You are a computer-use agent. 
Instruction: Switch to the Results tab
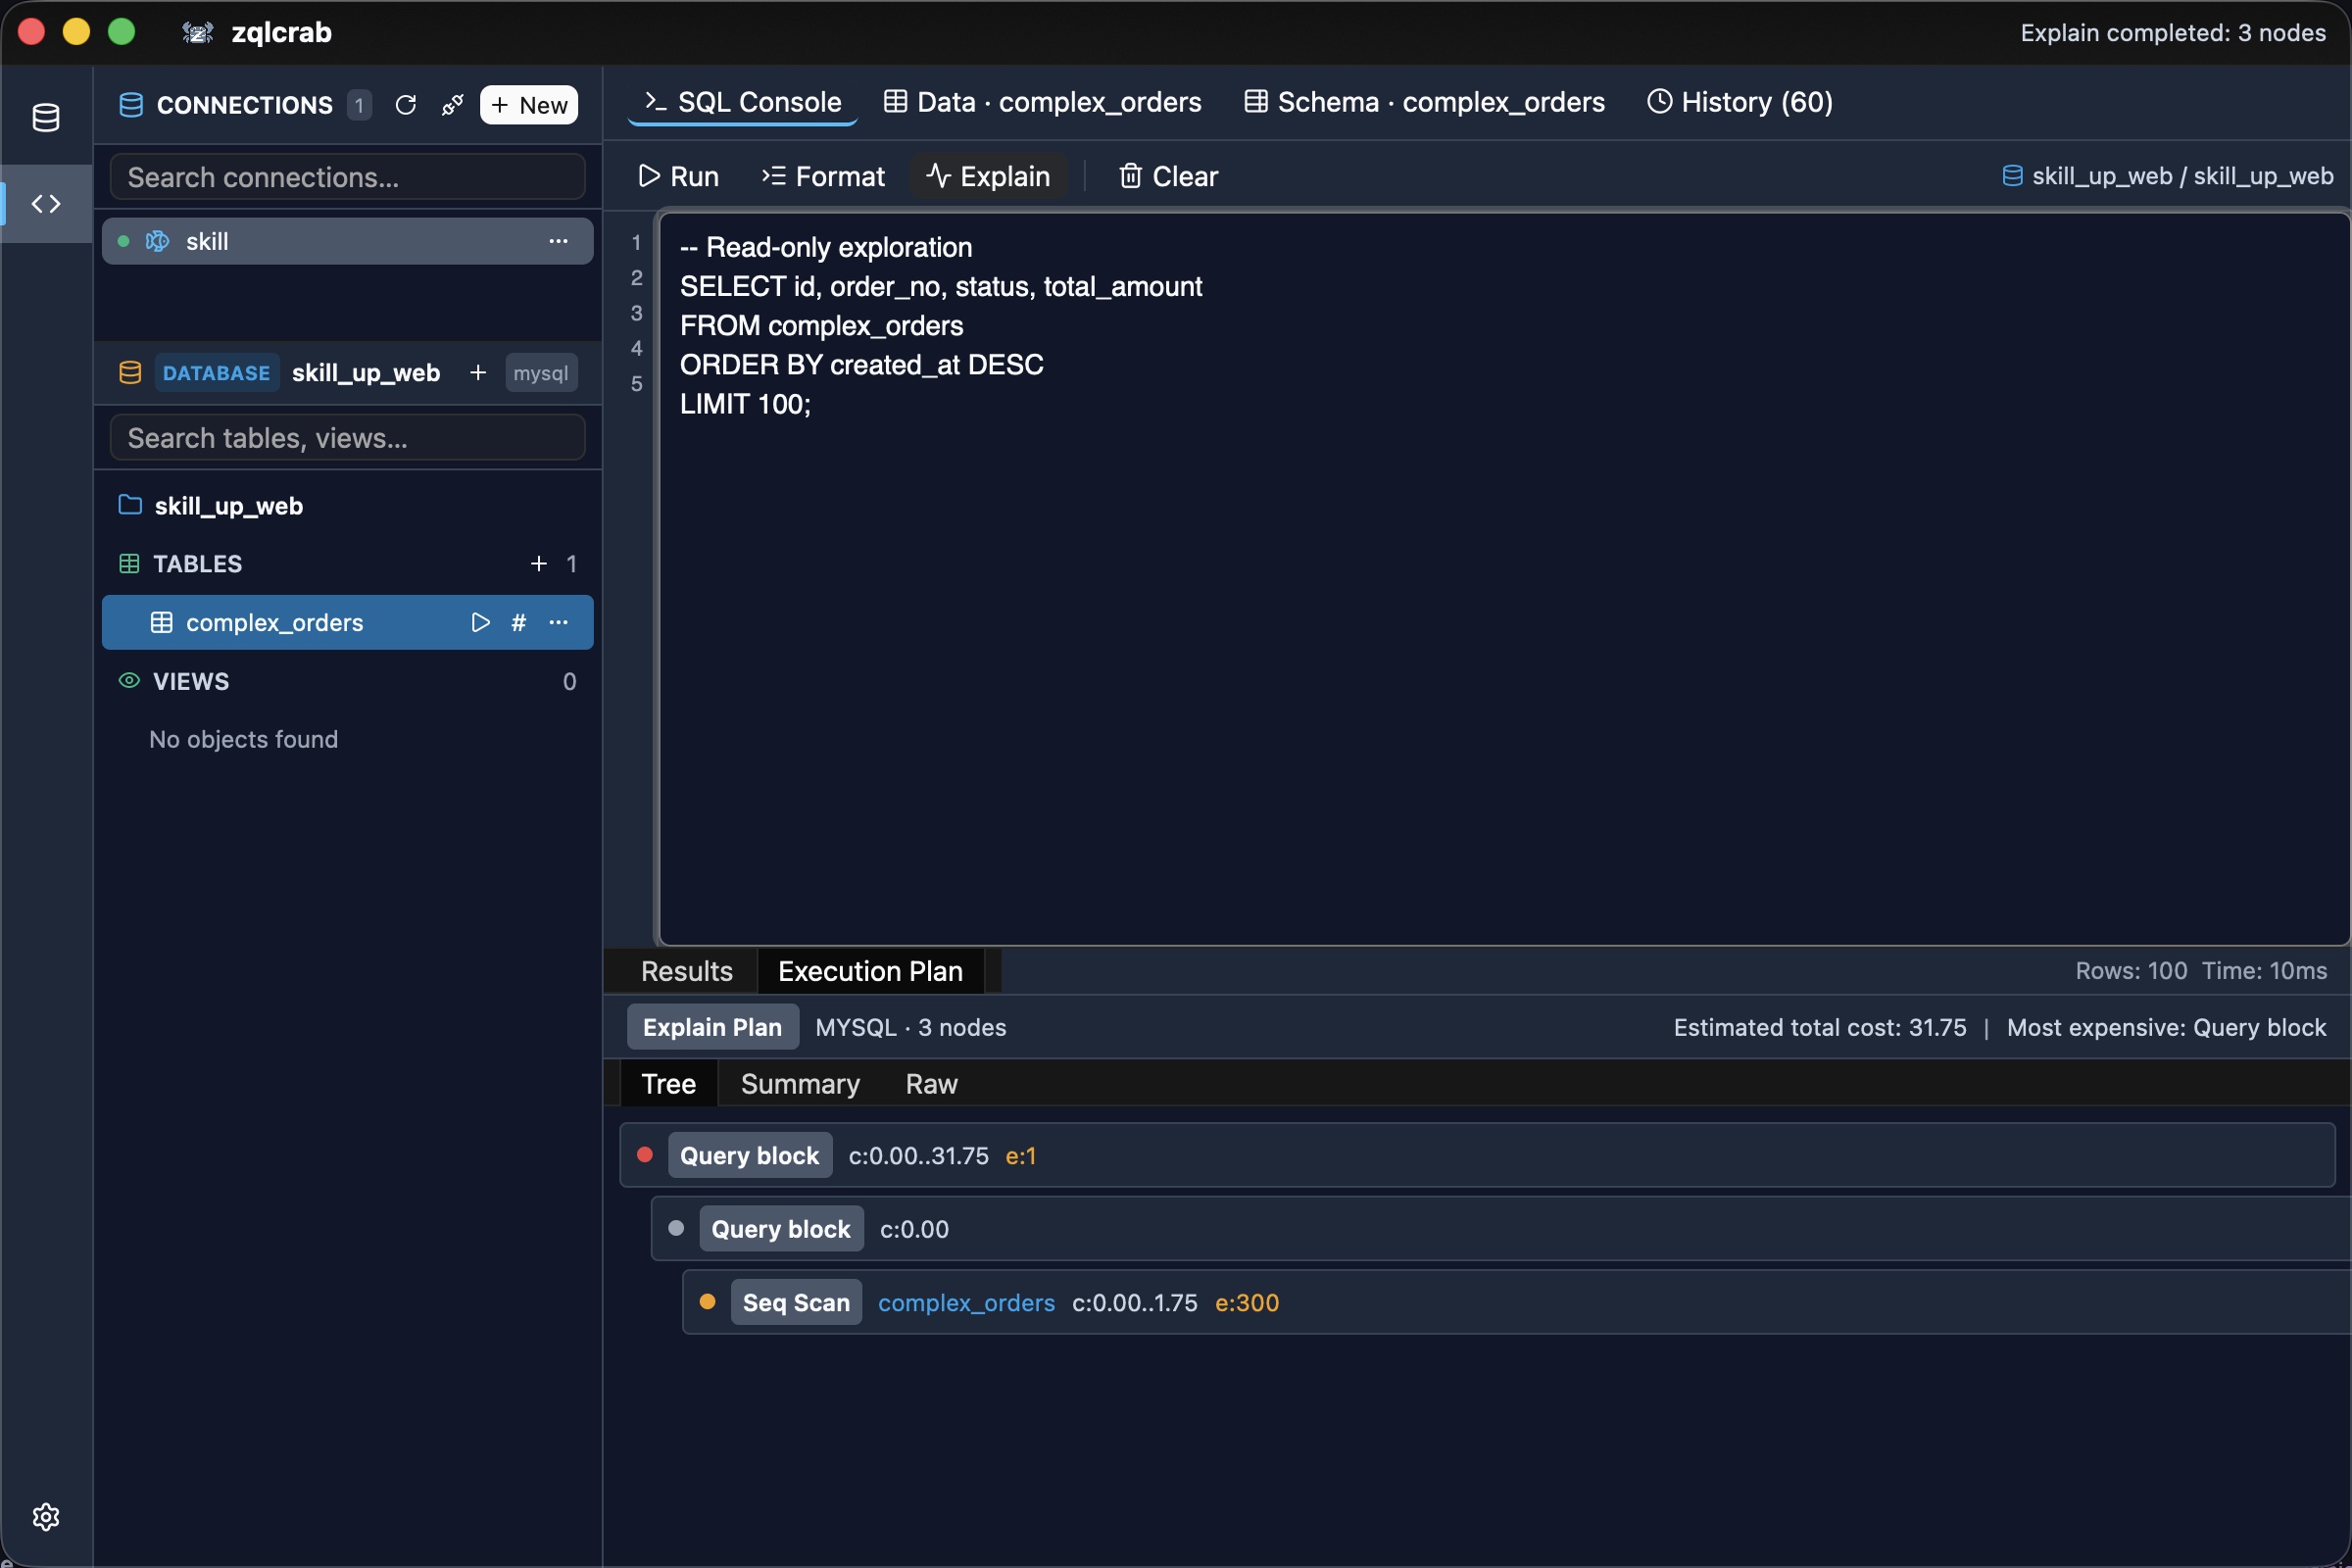(686, 971)
